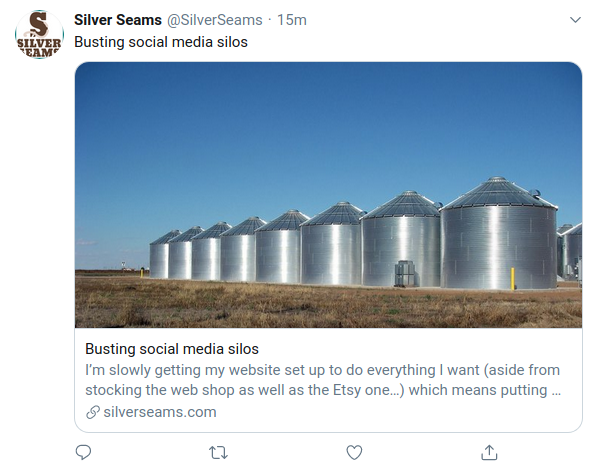Open the Silver Seams display name
The image size is (598, 471).
click(118, 20)
